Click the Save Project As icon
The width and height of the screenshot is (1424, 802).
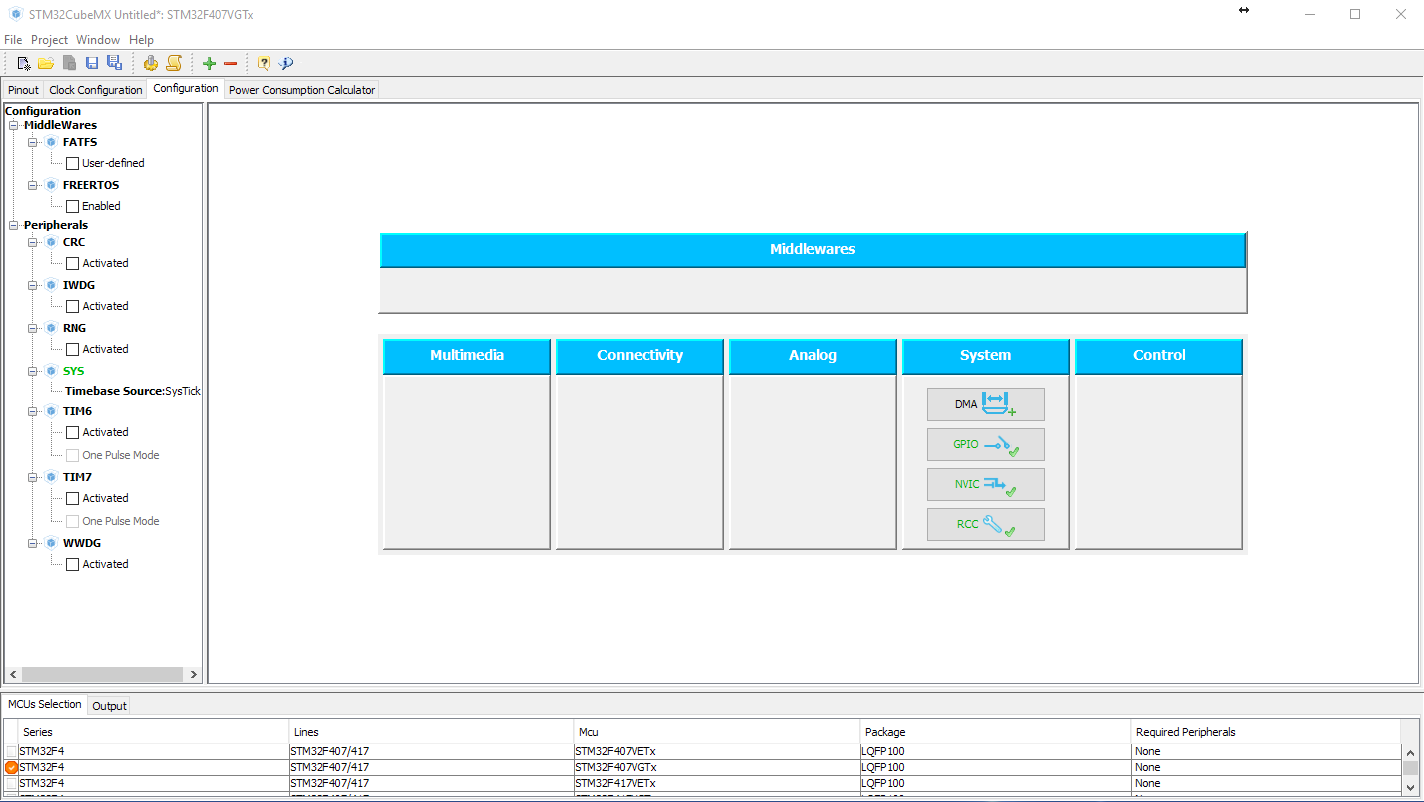114,63
